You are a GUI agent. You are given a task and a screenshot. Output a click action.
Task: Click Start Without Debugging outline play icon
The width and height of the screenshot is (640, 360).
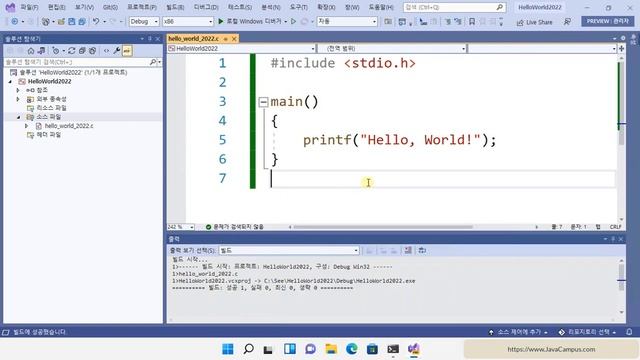click(x=293, y=21)
